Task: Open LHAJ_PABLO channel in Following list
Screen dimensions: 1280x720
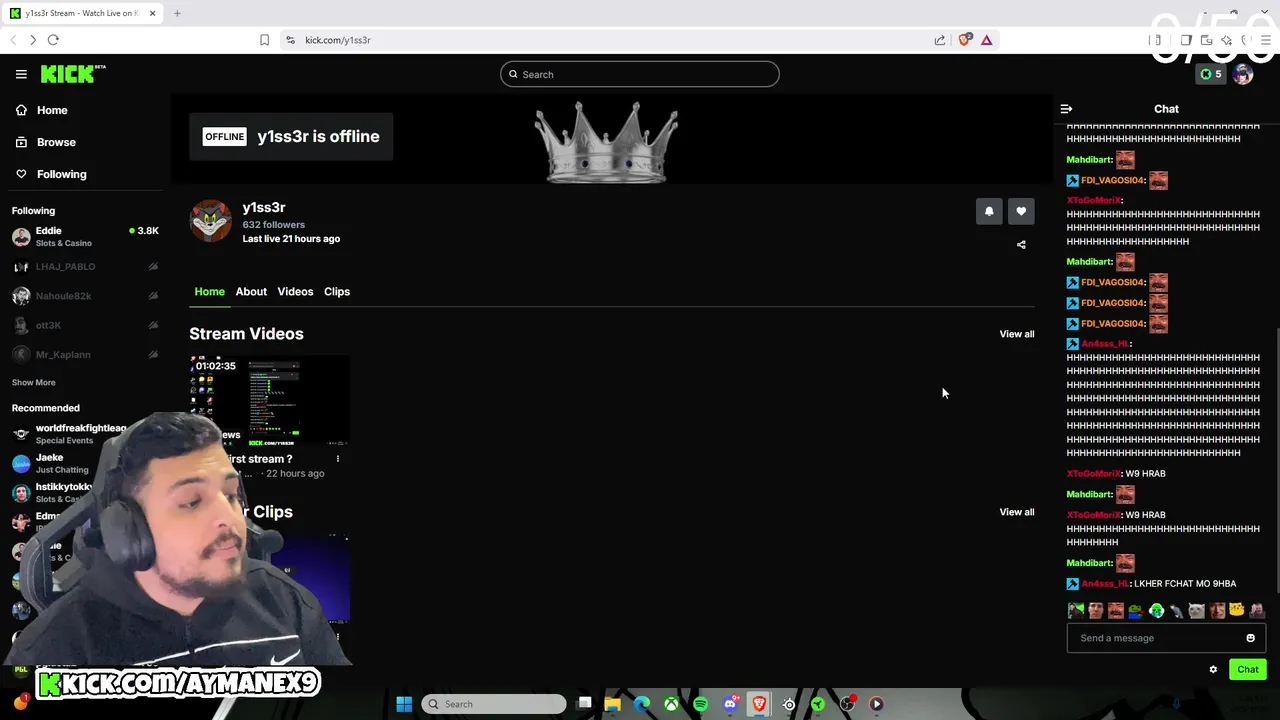Action: pos(85,267)
